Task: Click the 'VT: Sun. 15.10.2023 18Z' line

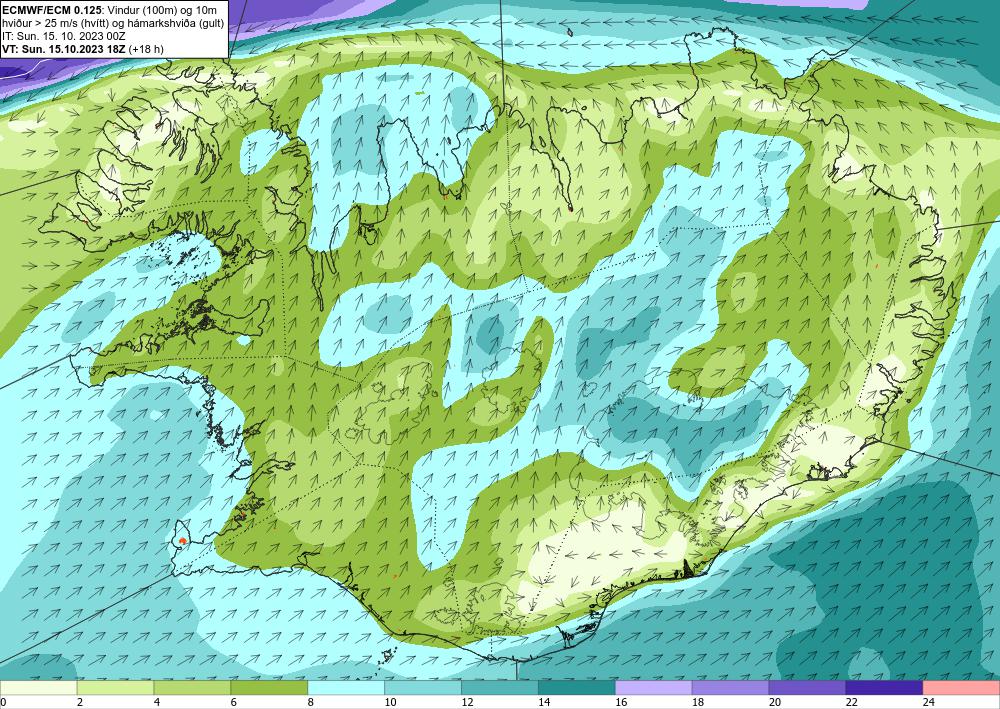Action: [x=64, y=49]
